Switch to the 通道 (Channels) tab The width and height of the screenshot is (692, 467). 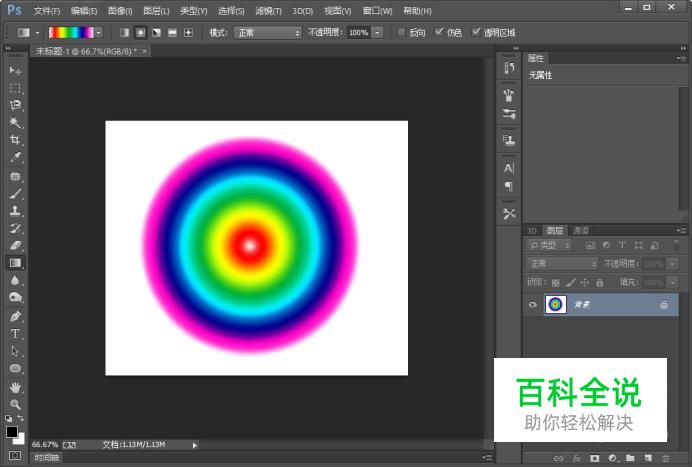[x=581, y=230]
